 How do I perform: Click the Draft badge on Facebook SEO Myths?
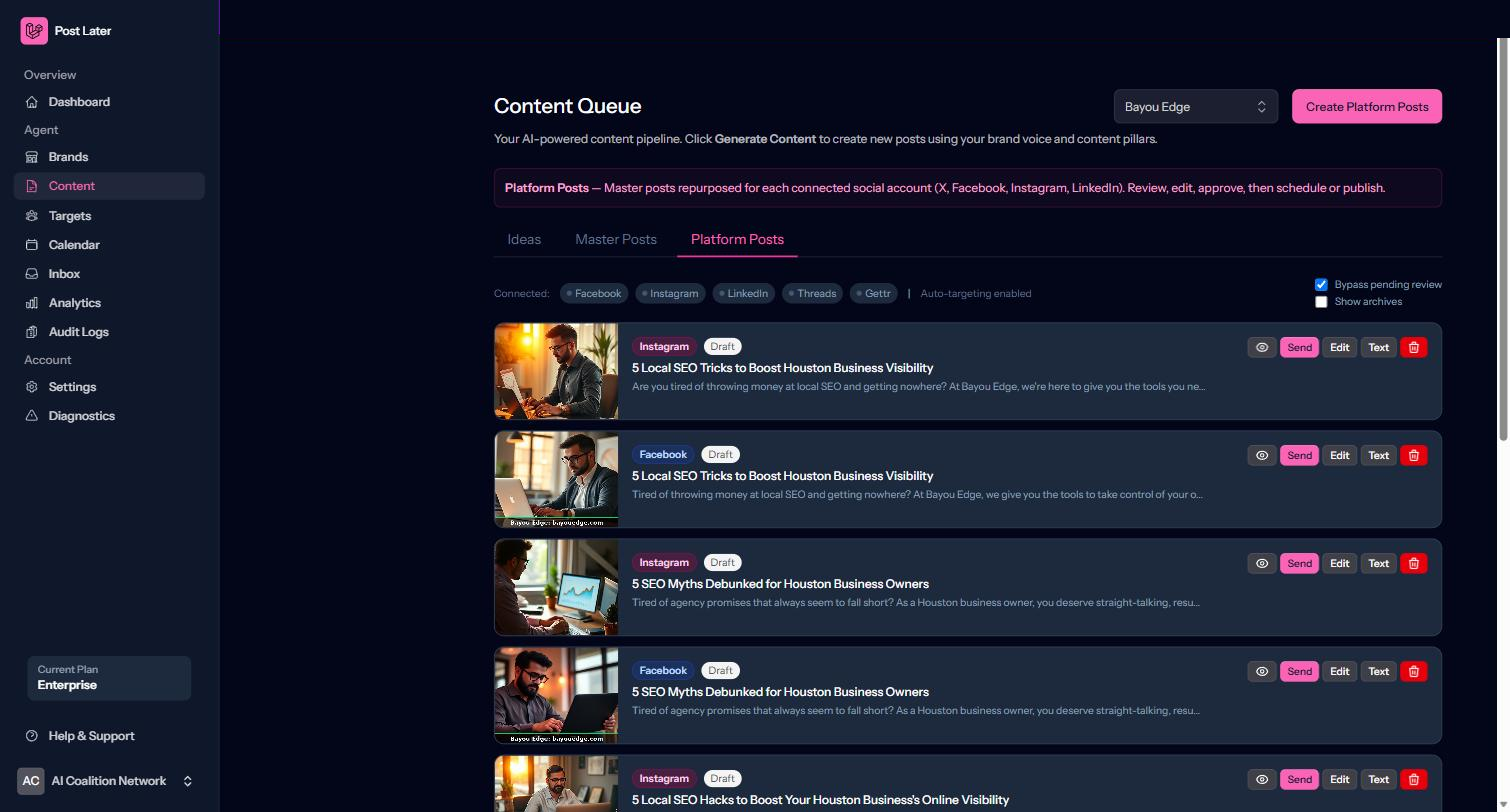coord(720,671)
